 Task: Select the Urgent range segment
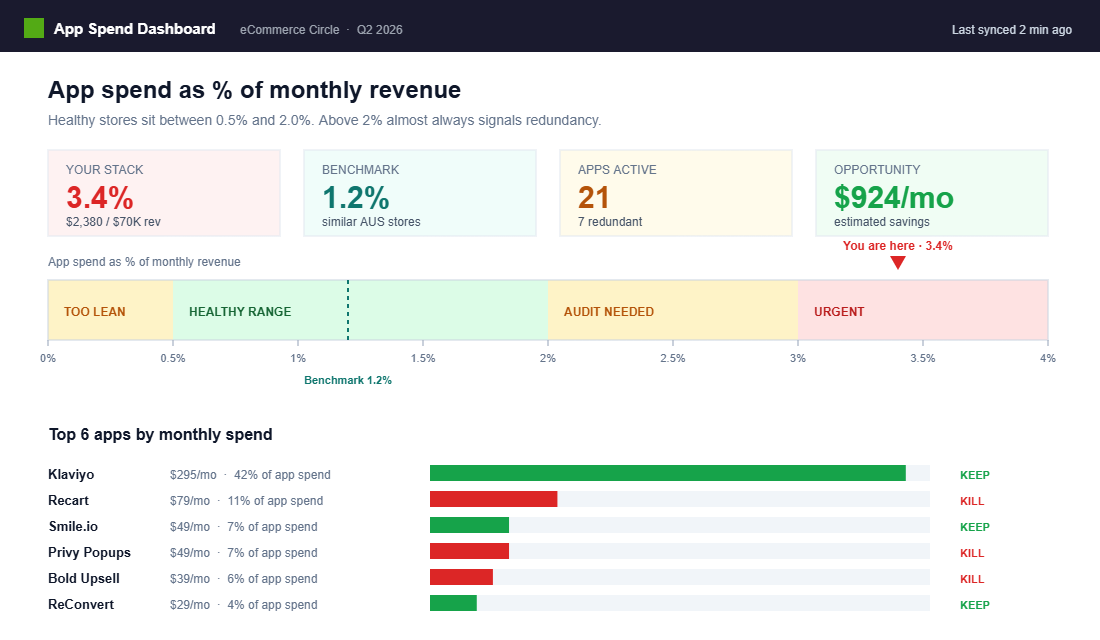click(x=922, y=311)
